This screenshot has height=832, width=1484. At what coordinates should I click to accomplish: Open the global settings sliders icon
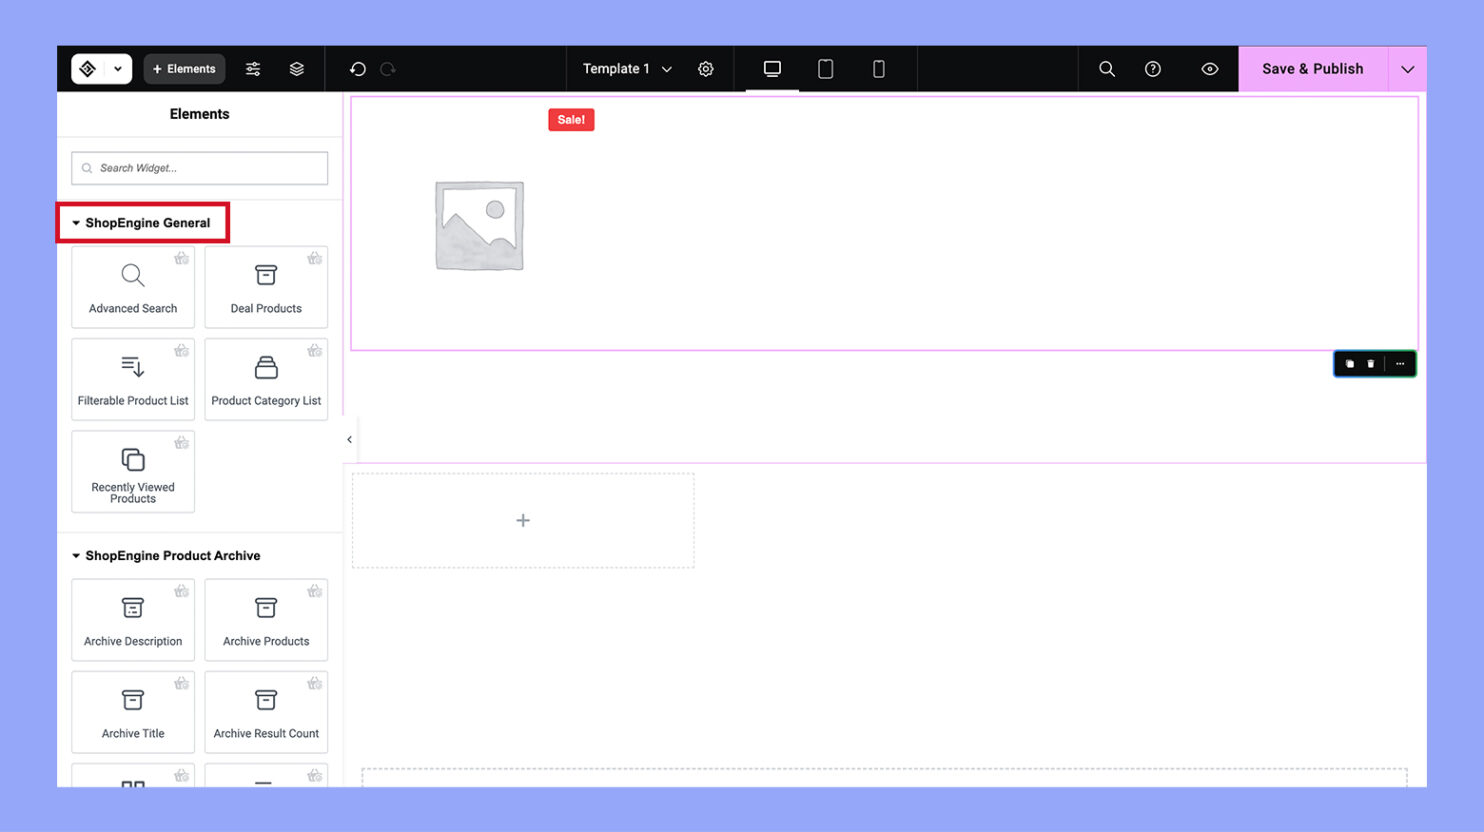[x=253, y=69]
